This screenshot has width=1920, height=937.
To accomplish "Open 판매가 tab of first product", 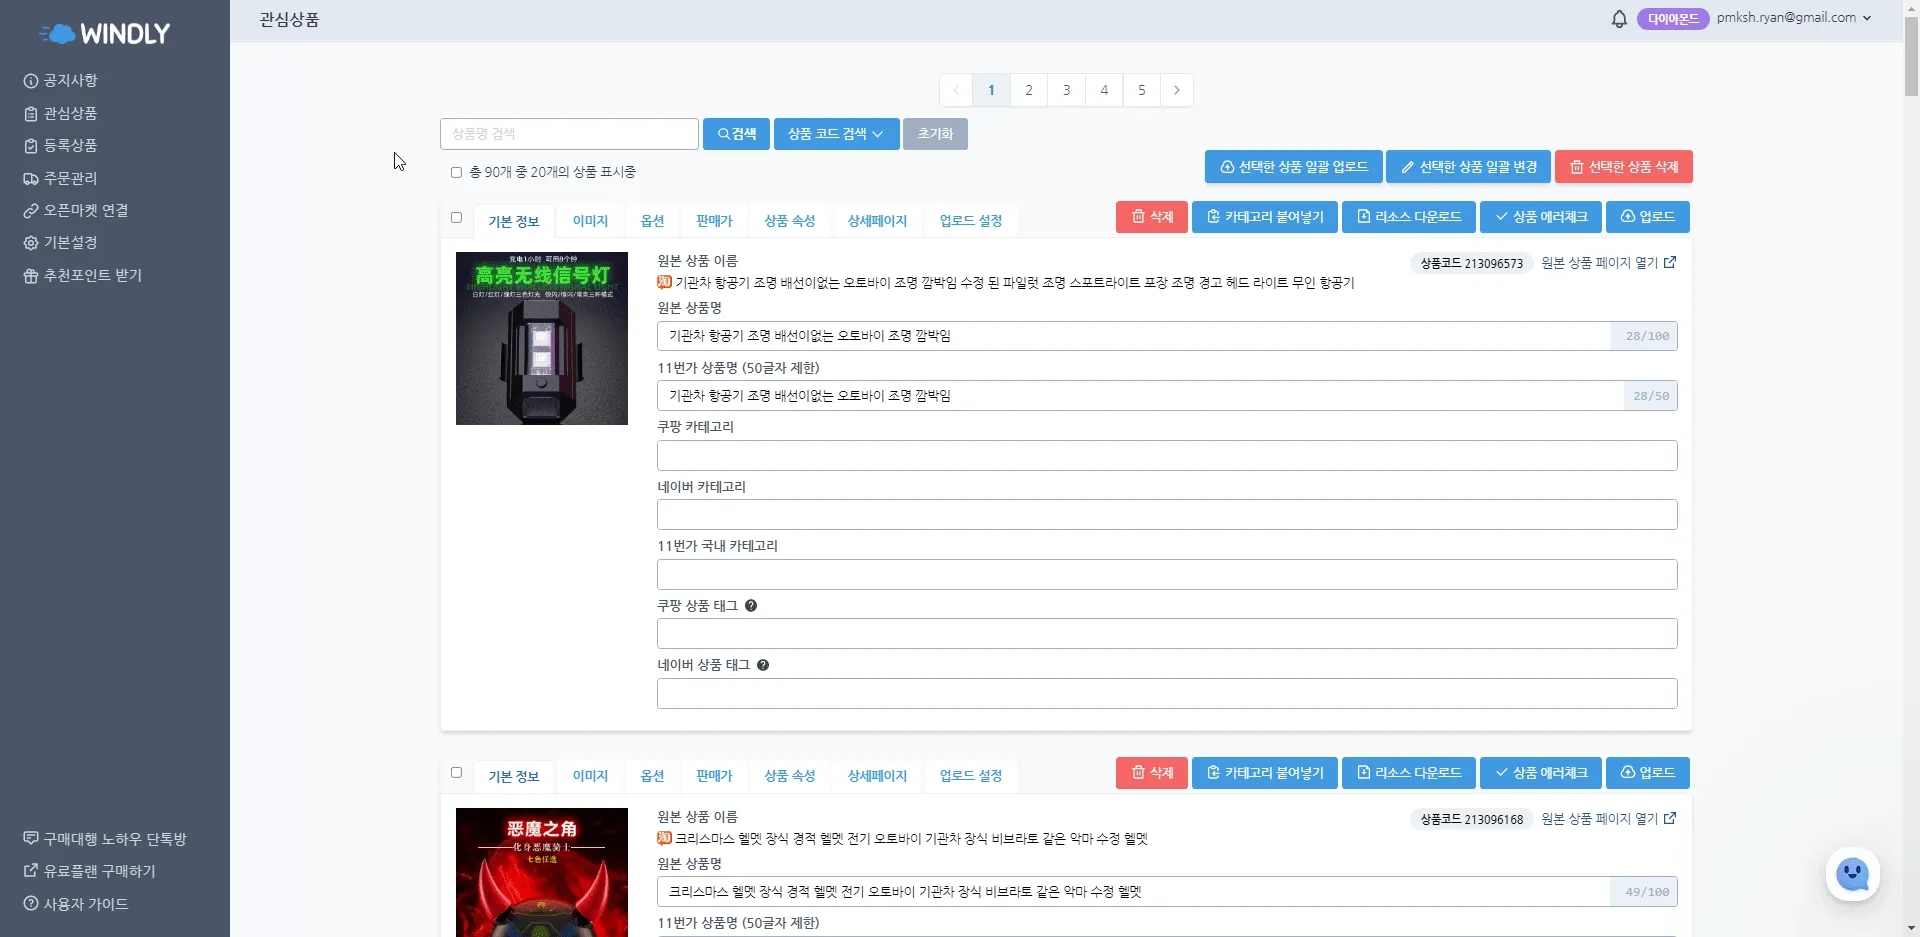I will point(714,221).
